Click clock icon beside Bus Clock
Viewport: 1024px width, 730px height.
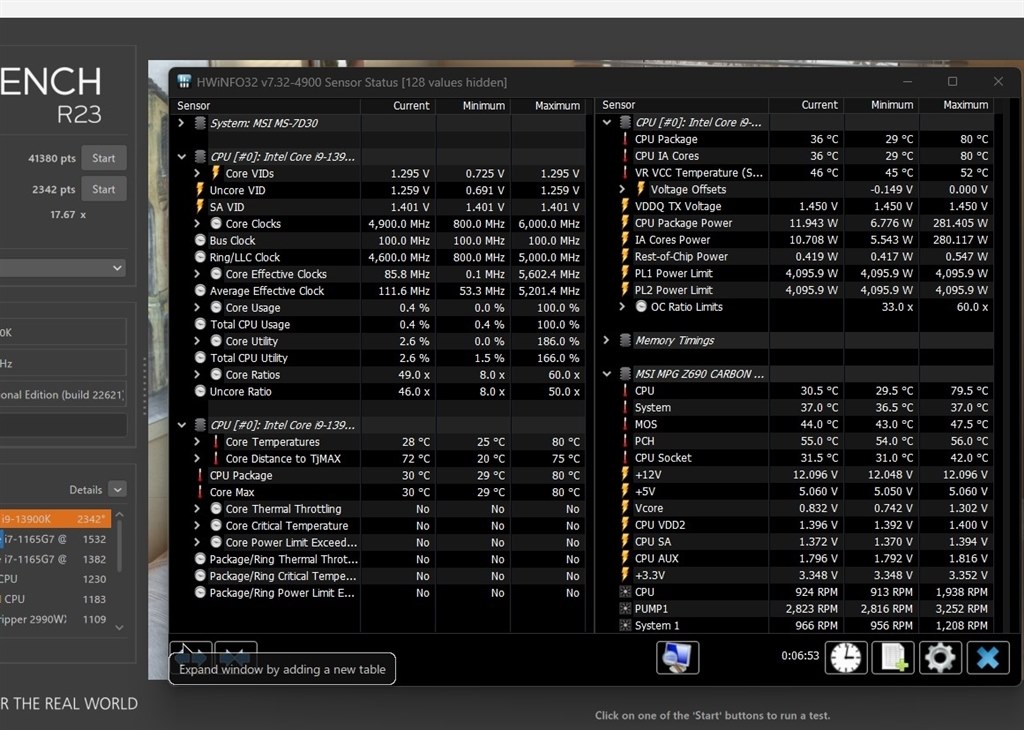[200, 240]
